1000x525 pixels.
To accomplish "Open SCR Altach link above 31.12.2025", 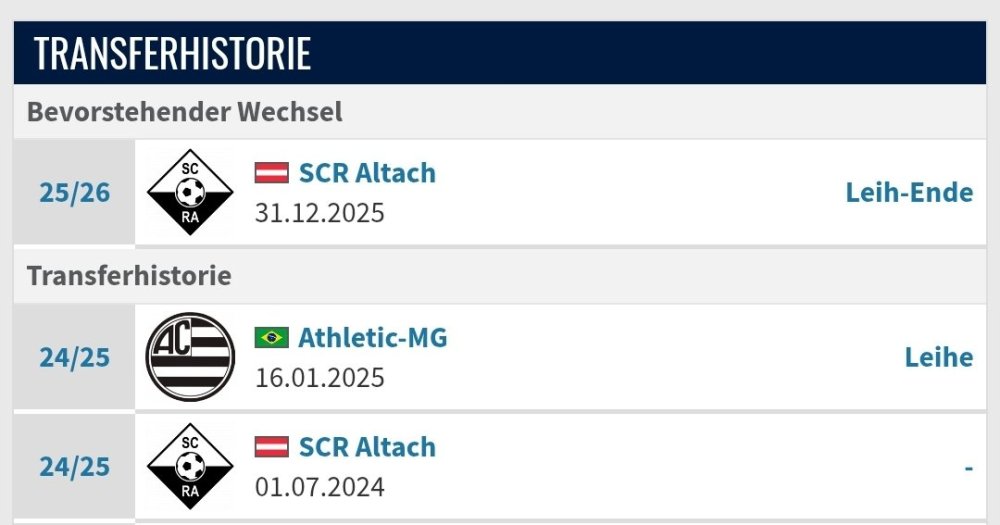I will click(x=367, y=173).
